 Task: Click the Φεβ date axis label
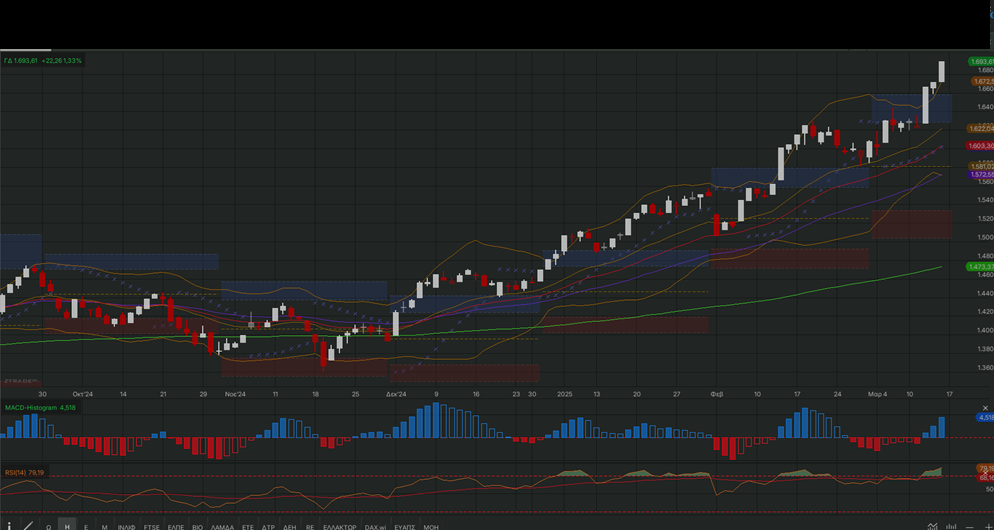(717, 394)
